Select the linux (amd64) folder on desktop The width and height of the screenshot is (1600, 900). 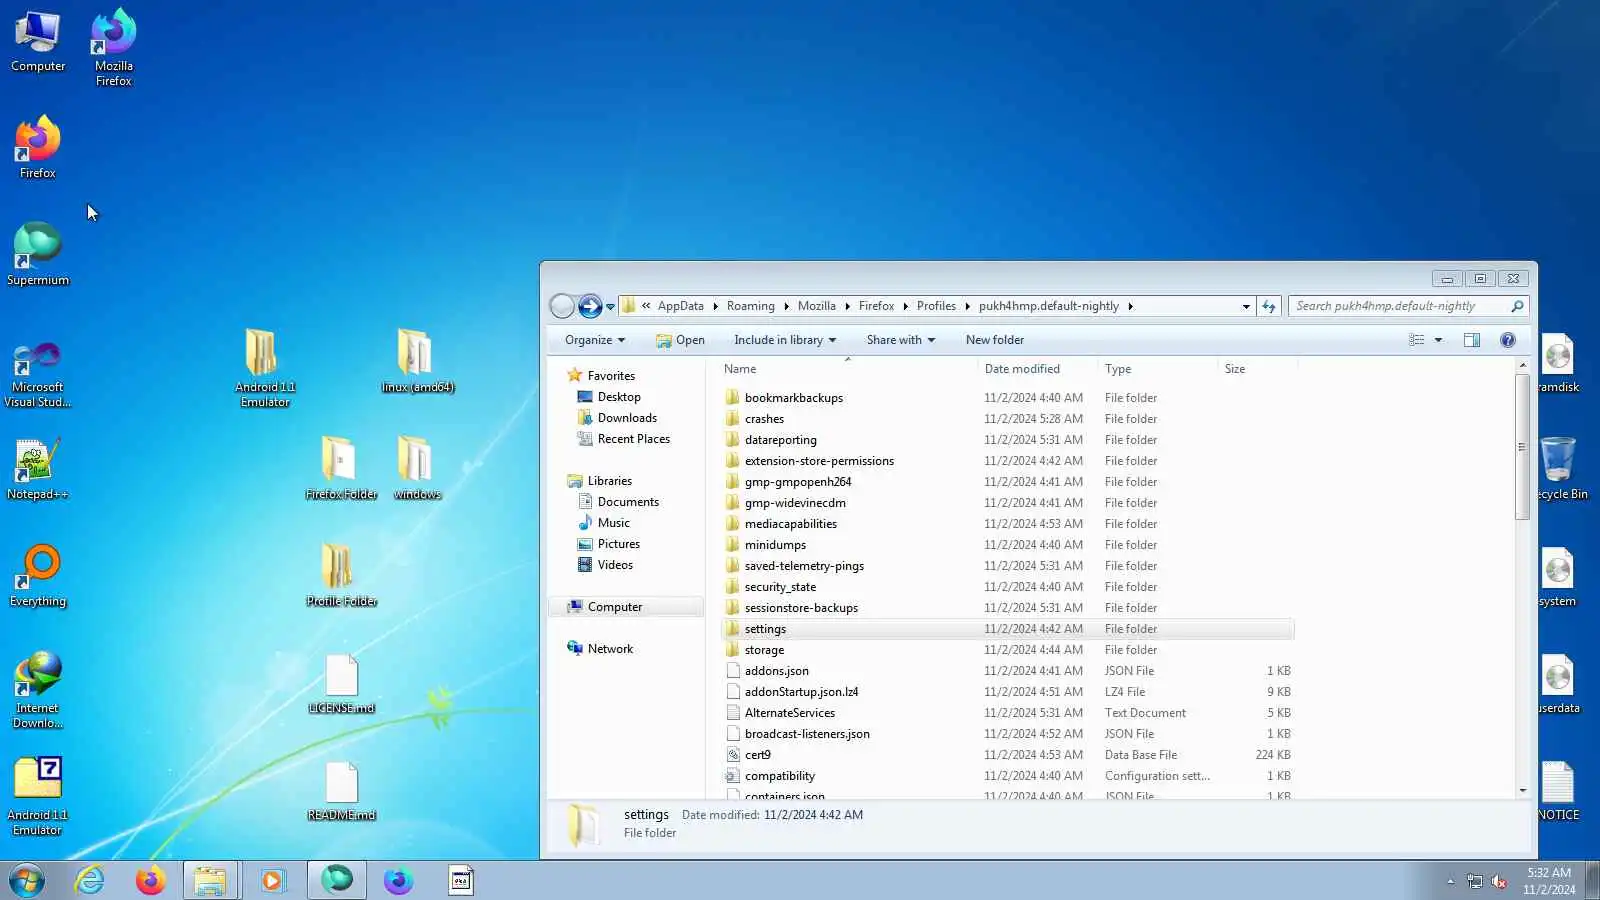click(x=417, y=361)
